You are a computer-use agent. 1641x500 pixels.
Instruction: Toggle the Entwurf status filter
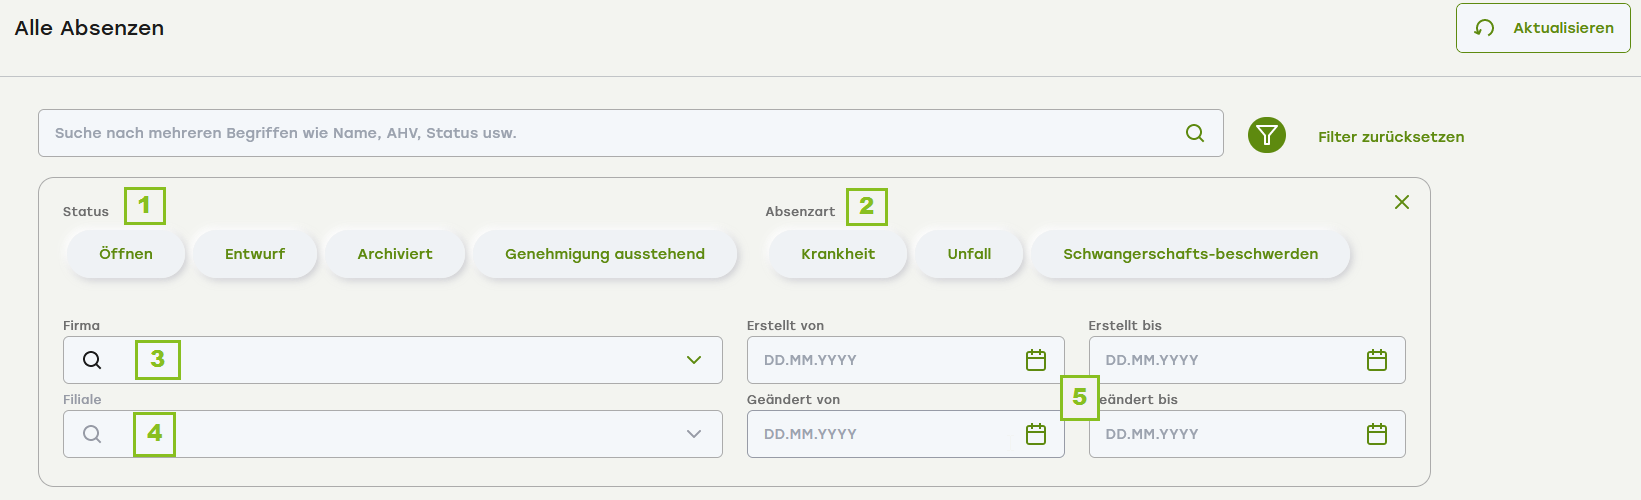tap(255, 254)
